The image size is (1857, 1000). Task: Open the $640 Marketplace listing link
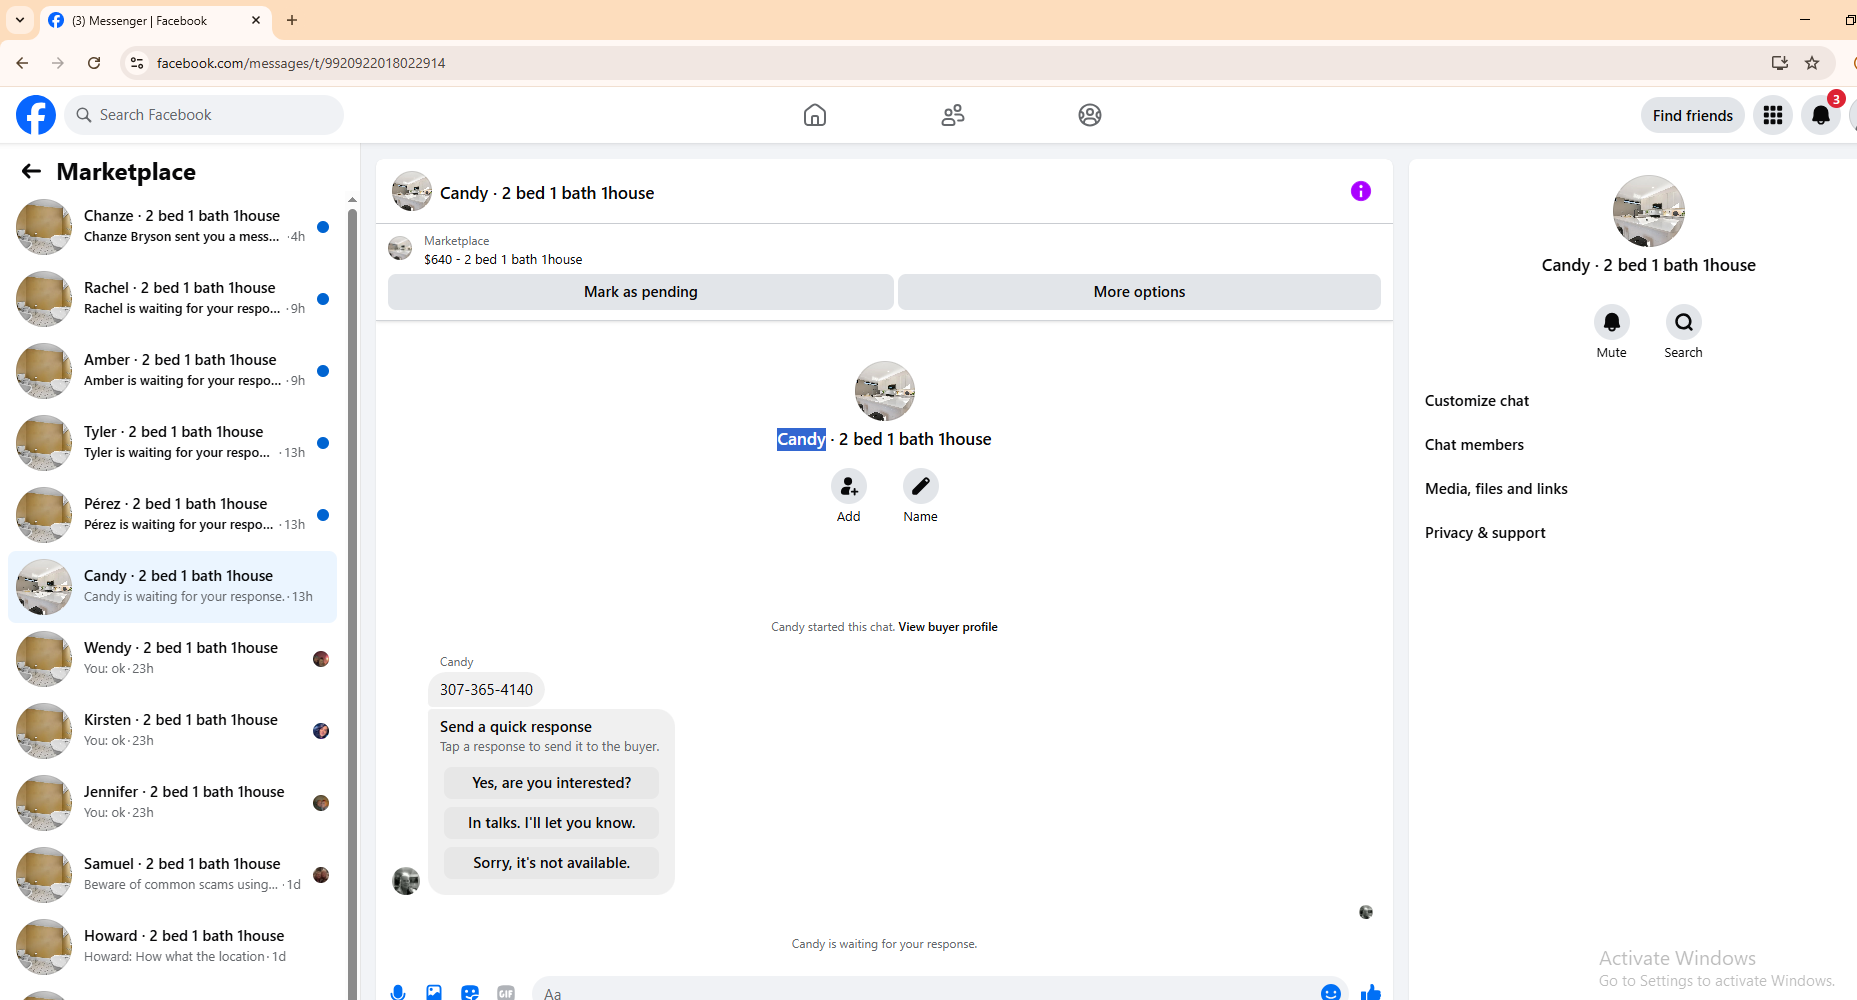(503, 259)
